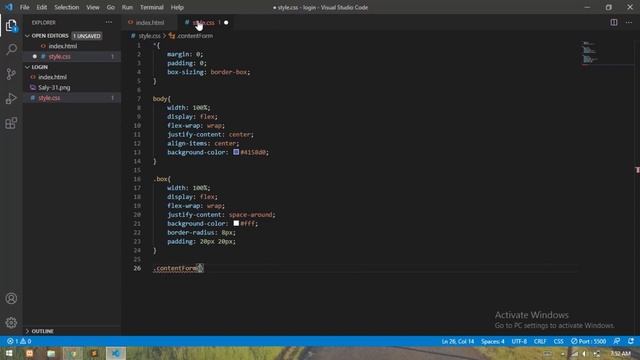Open the File menu

(24, 7)
